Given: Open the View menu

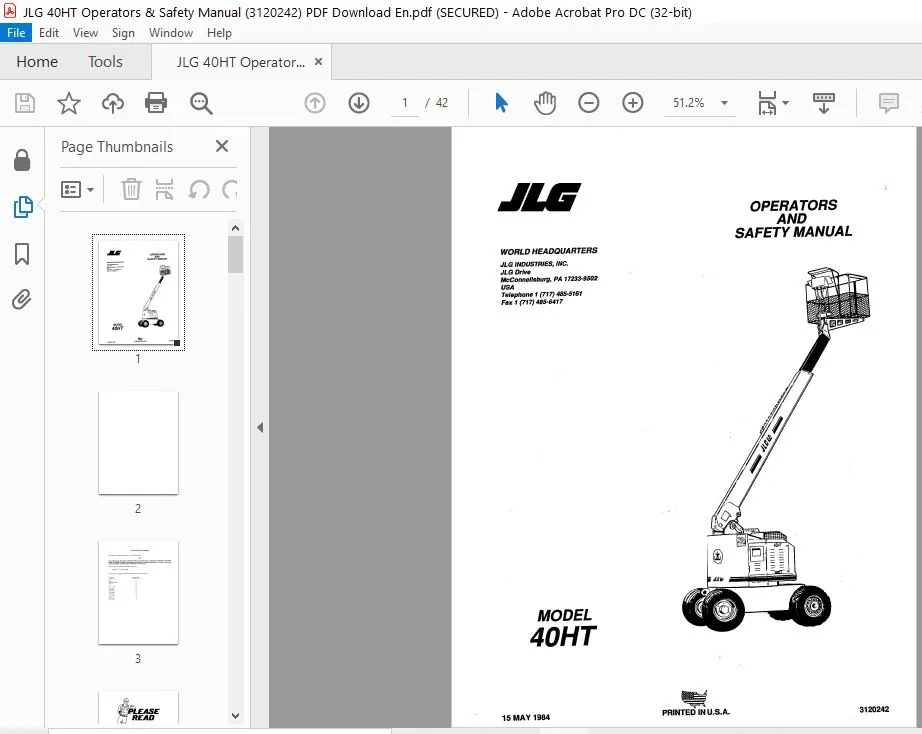Looking at the screenshot, I should click(85, 33).
